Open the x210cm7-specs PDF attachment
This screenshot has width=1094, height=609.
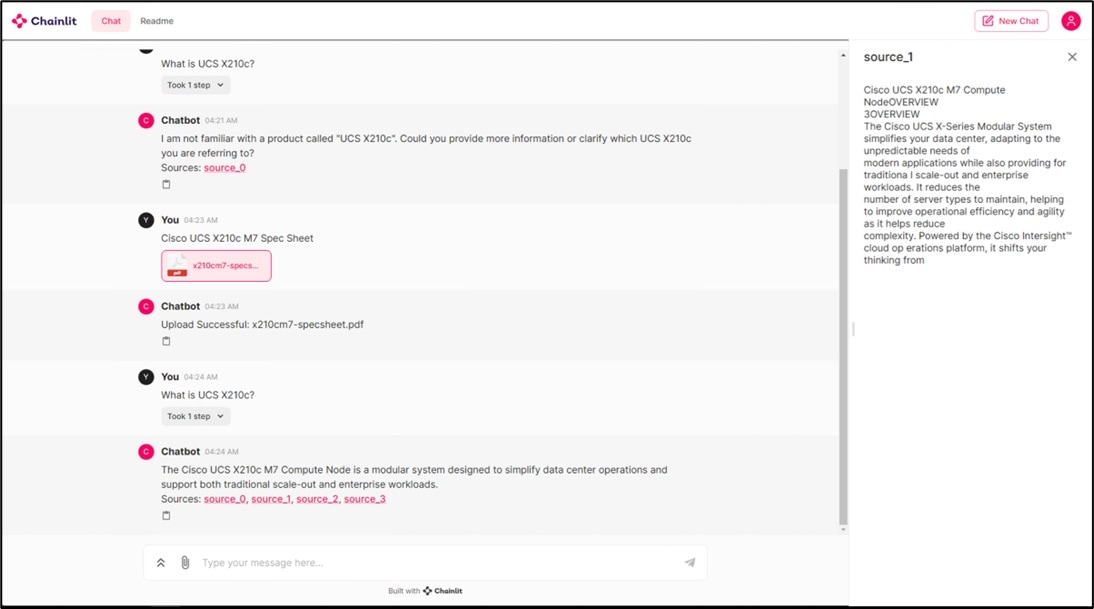[216, 266]
